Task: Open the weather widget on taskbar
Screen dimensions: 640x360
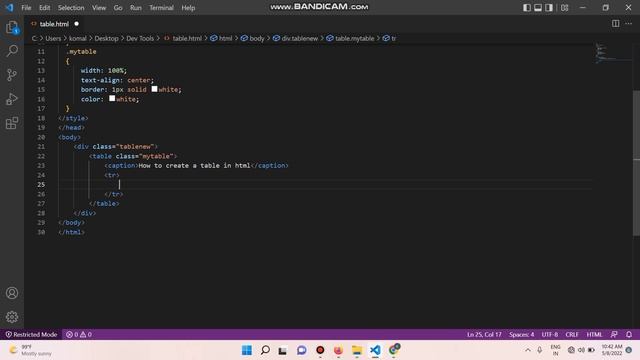Action: (x=31, y=350)
